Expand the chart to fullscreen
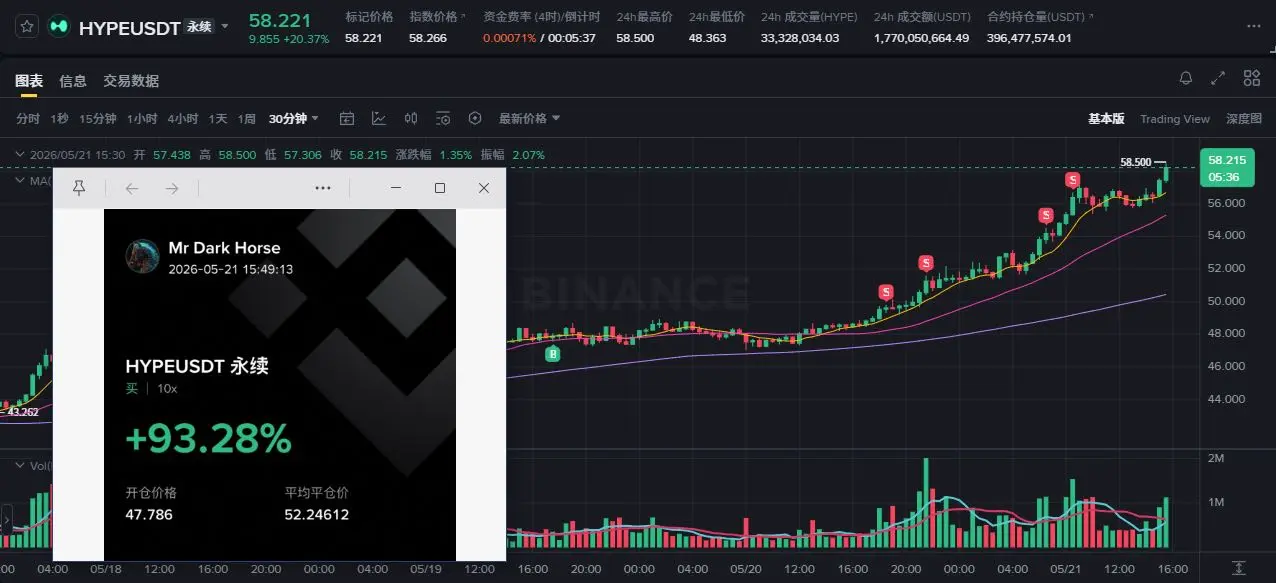 click(x=1218, y=78)
